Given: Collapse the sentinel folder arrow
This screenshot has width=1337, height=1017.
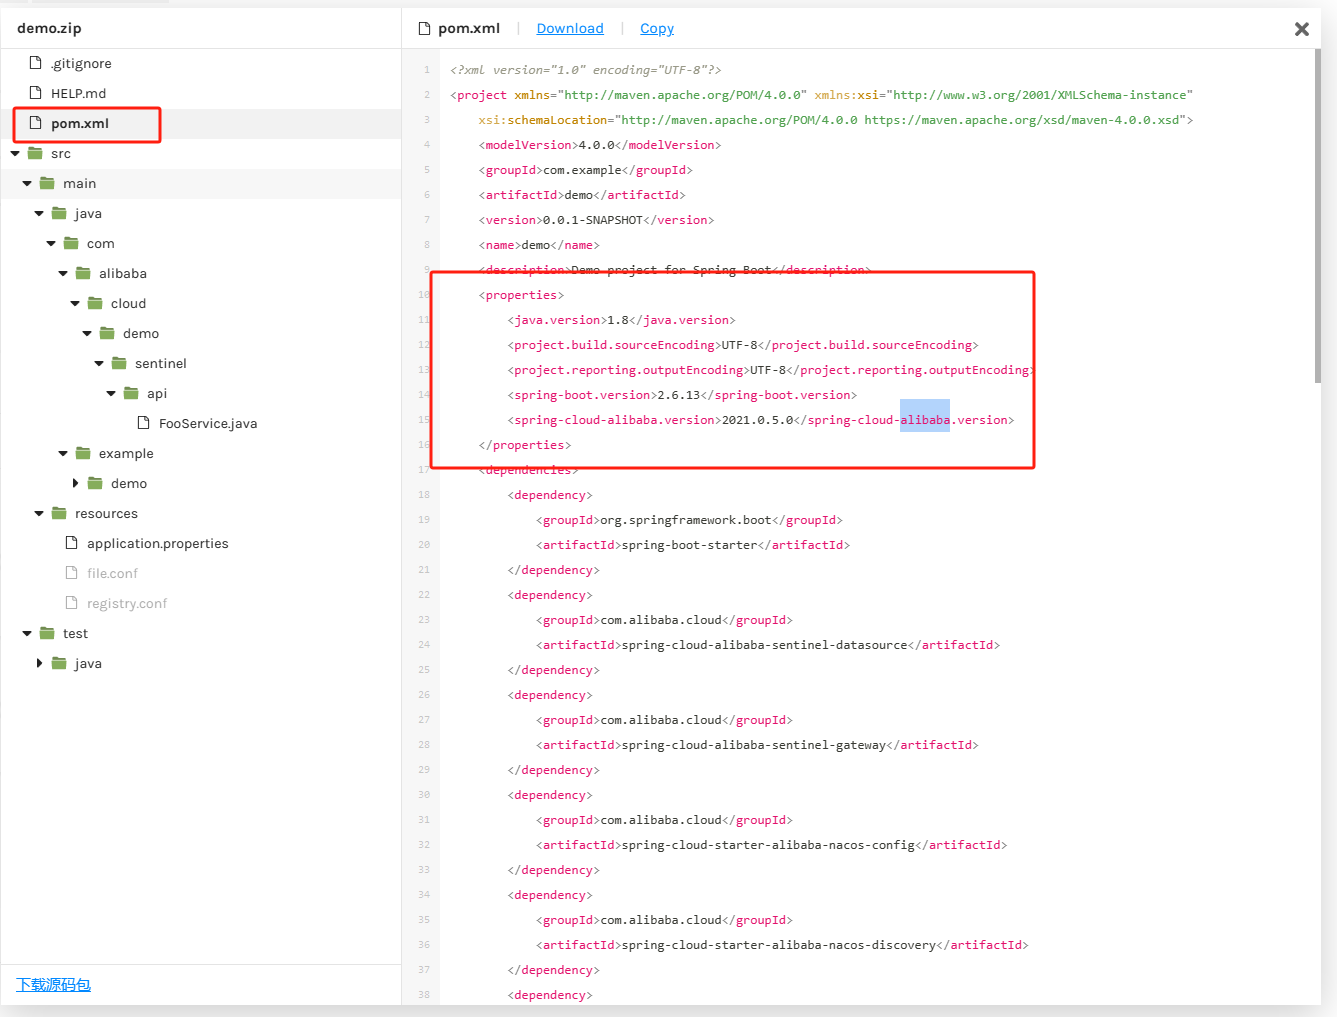Looking at the screenshot, I should [x=99, y=363].
